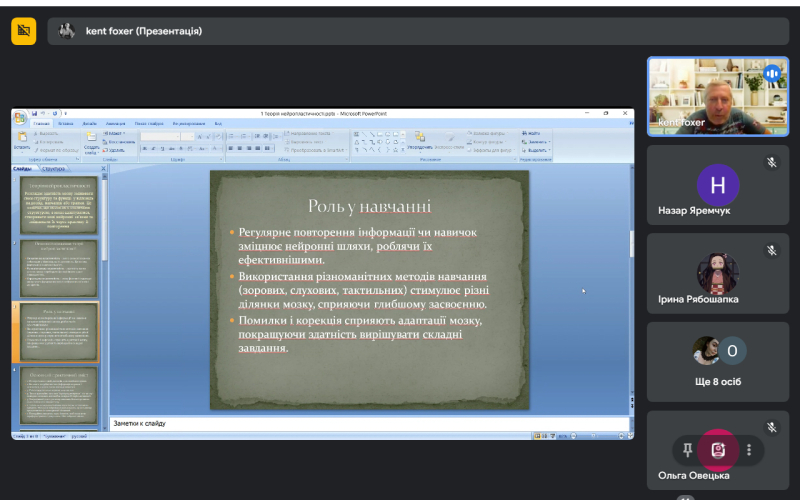
Task: Click kent foxer (Презентація) header bar
Action: (418, 31)
